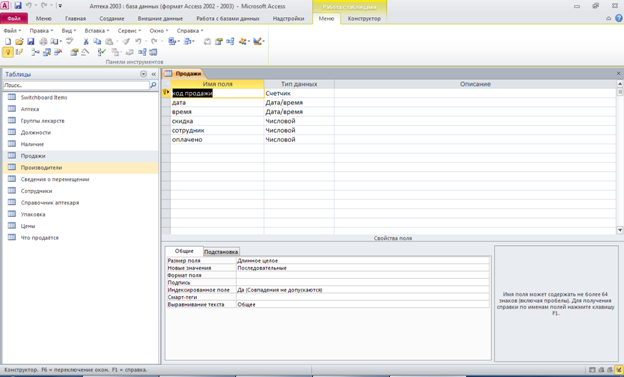This screenshot has width=624, height=377.
Task: Switch to the Подстановка properties tab
Action: point(221,252)
